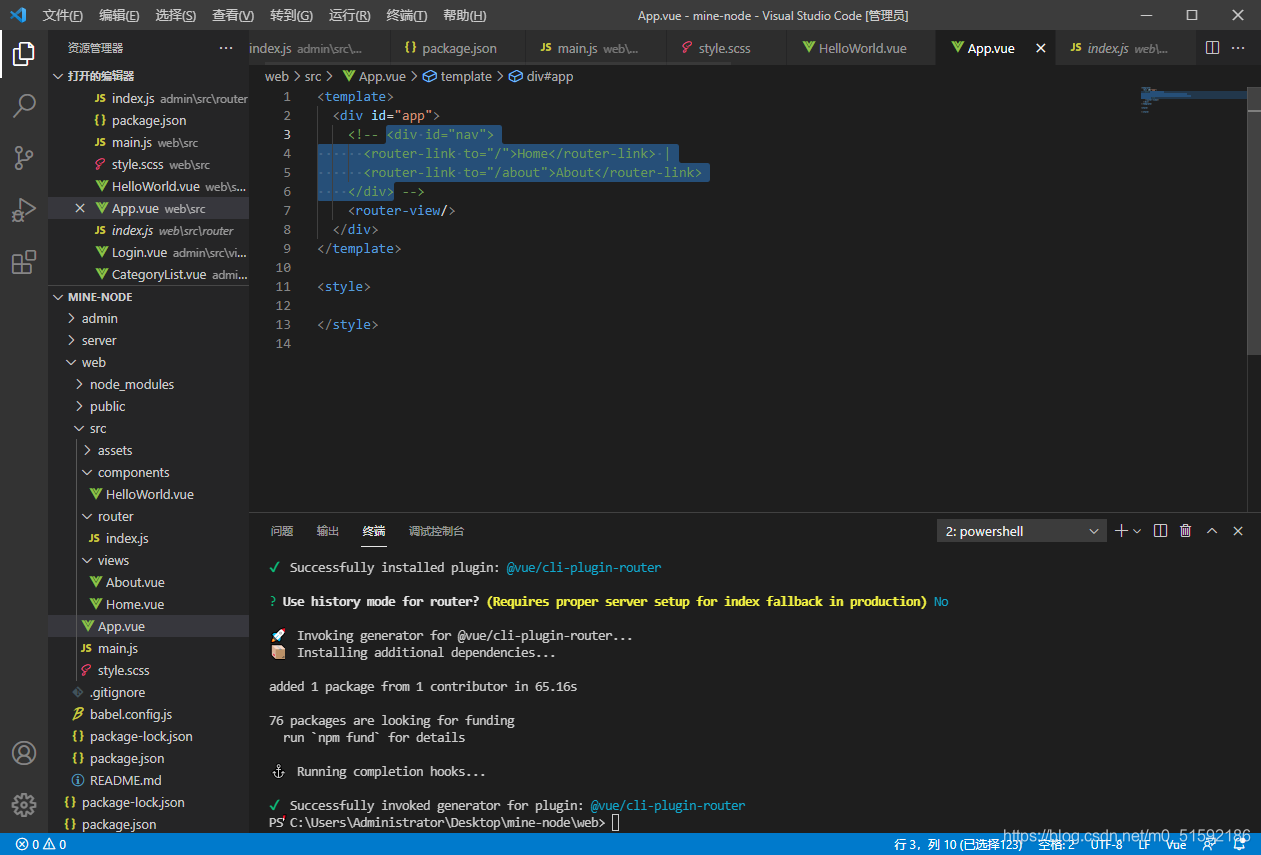Maximize terminal panel with the up chevron
This screenshot has height=855, width=1261.
point(1212,531)
